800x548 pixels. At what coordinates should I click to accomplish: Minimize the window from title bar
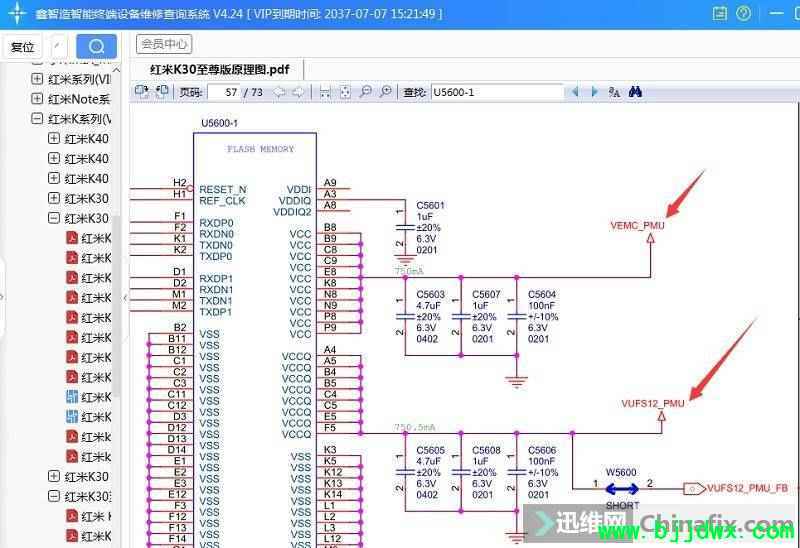(776, 13)
